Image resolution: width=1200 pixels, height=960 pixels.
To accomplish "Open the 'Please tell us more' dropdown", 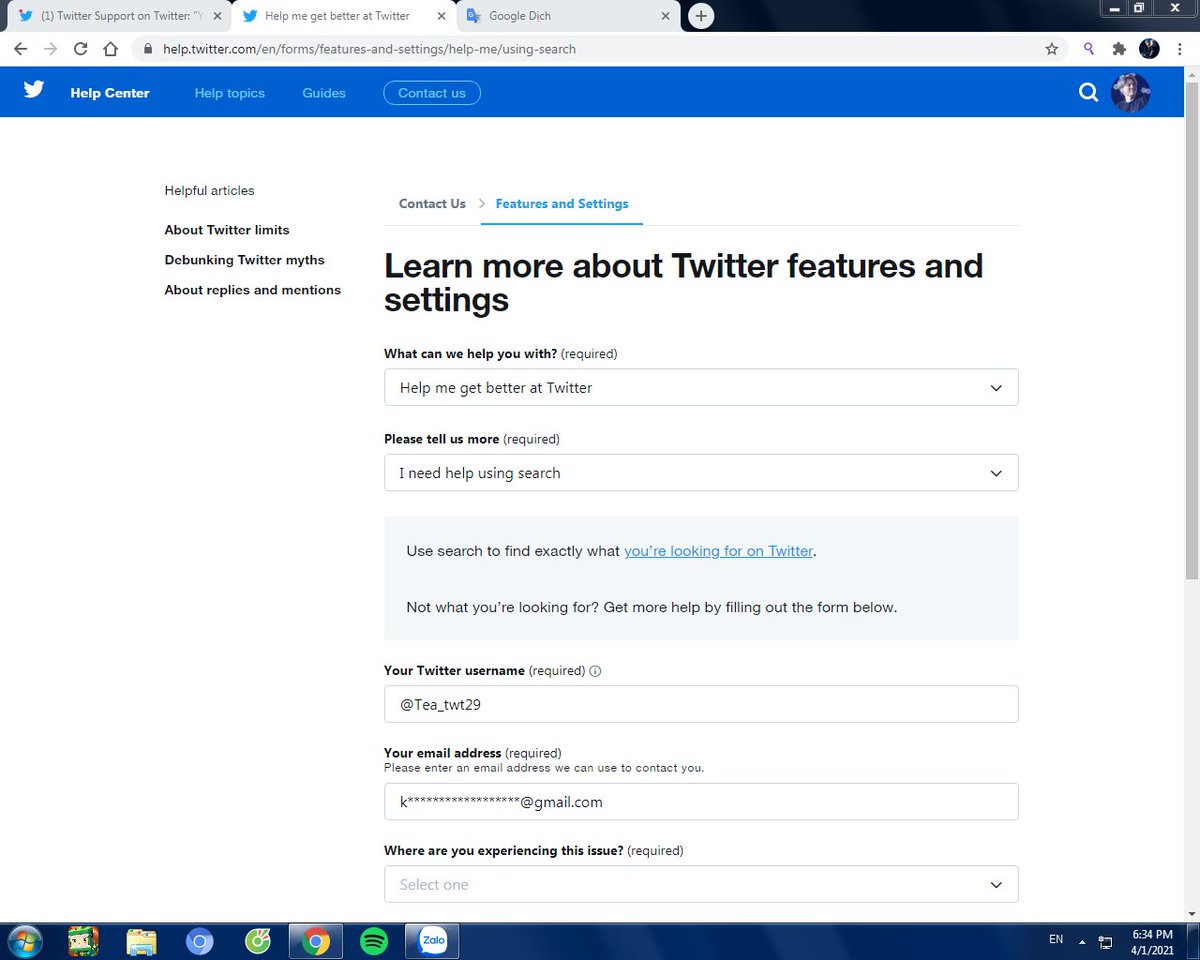I will (701, 473).
